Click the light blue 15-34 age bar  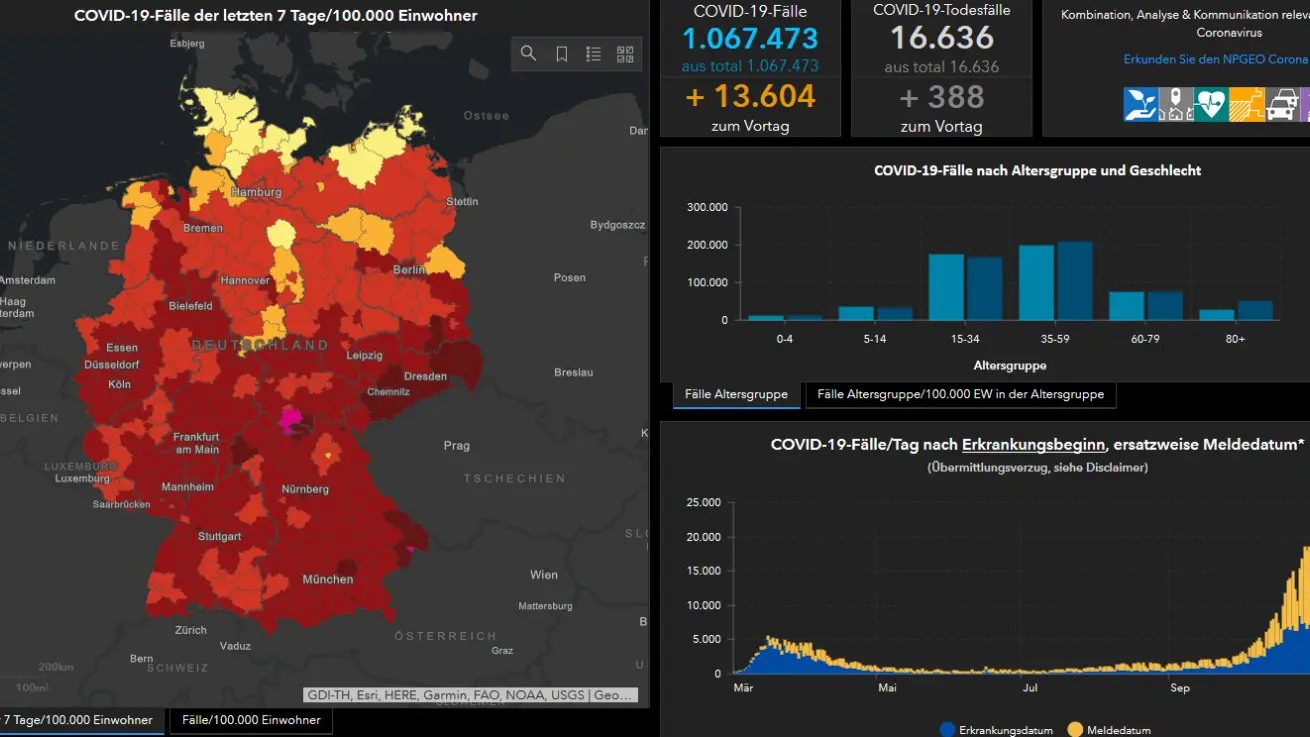coord(946,287)
